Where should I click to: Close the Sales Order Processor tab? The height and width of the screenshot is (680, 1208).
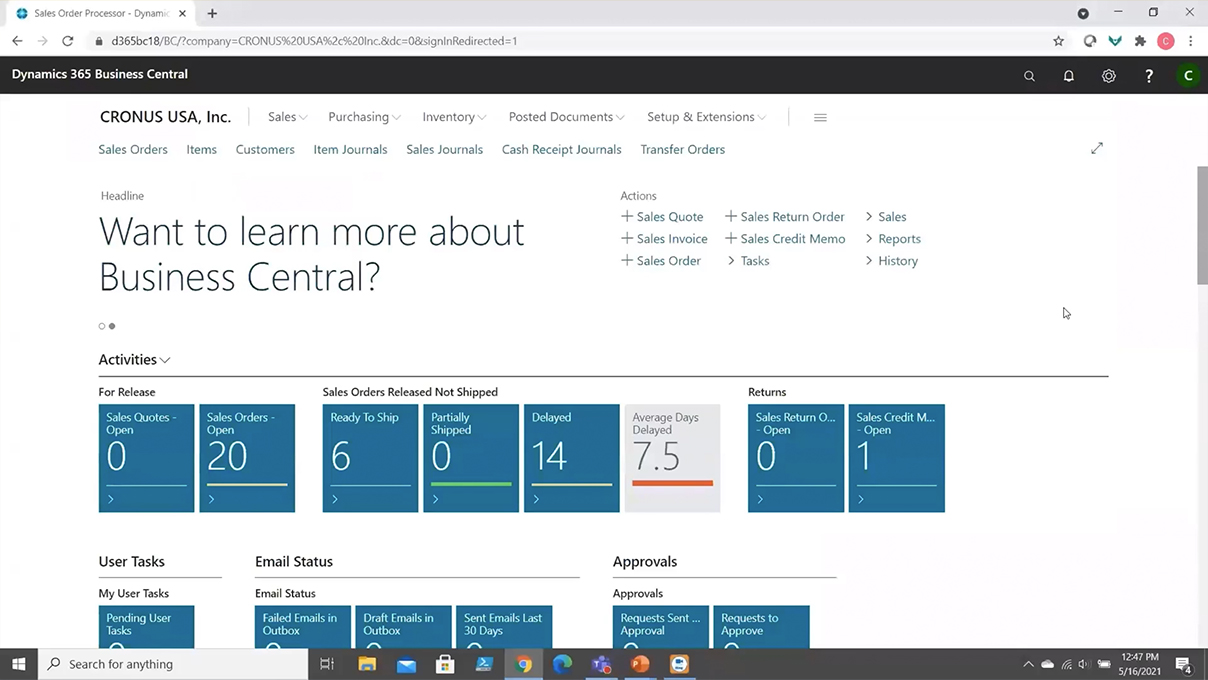(x=182, y=13)
